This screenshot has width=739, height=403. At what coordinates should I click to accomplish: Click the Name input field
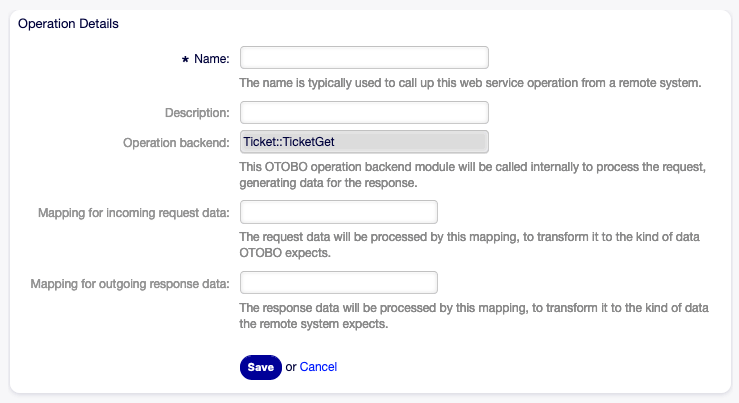click(364, 58)
